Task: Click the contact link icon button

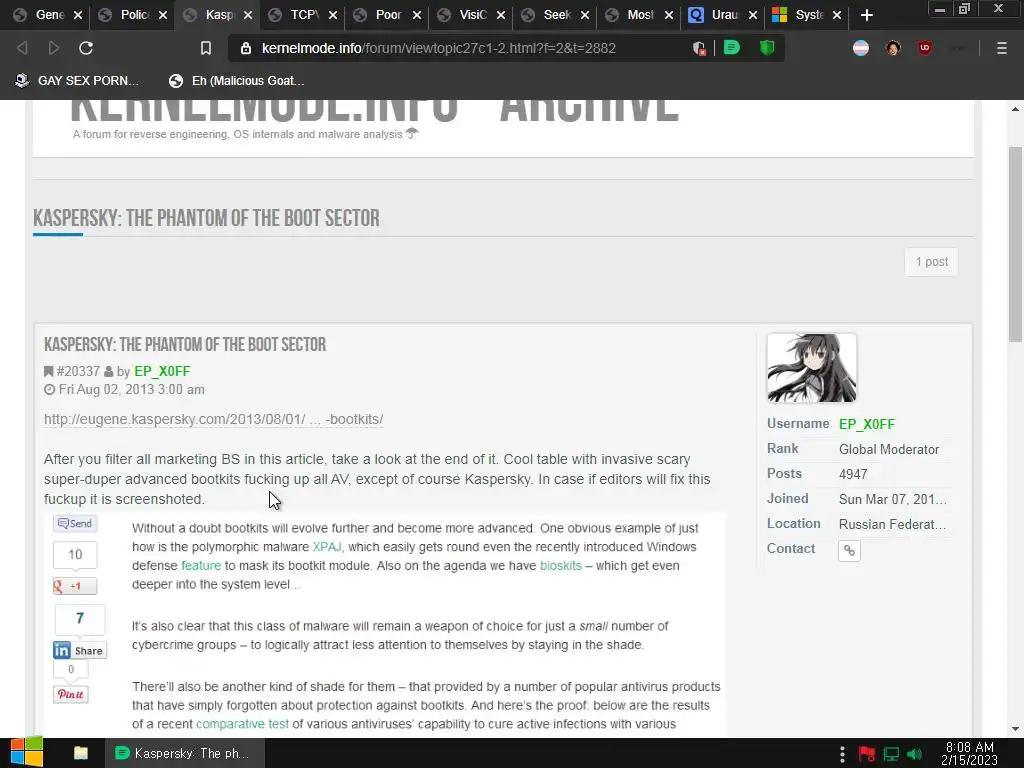Action: (x=849, y=551)
